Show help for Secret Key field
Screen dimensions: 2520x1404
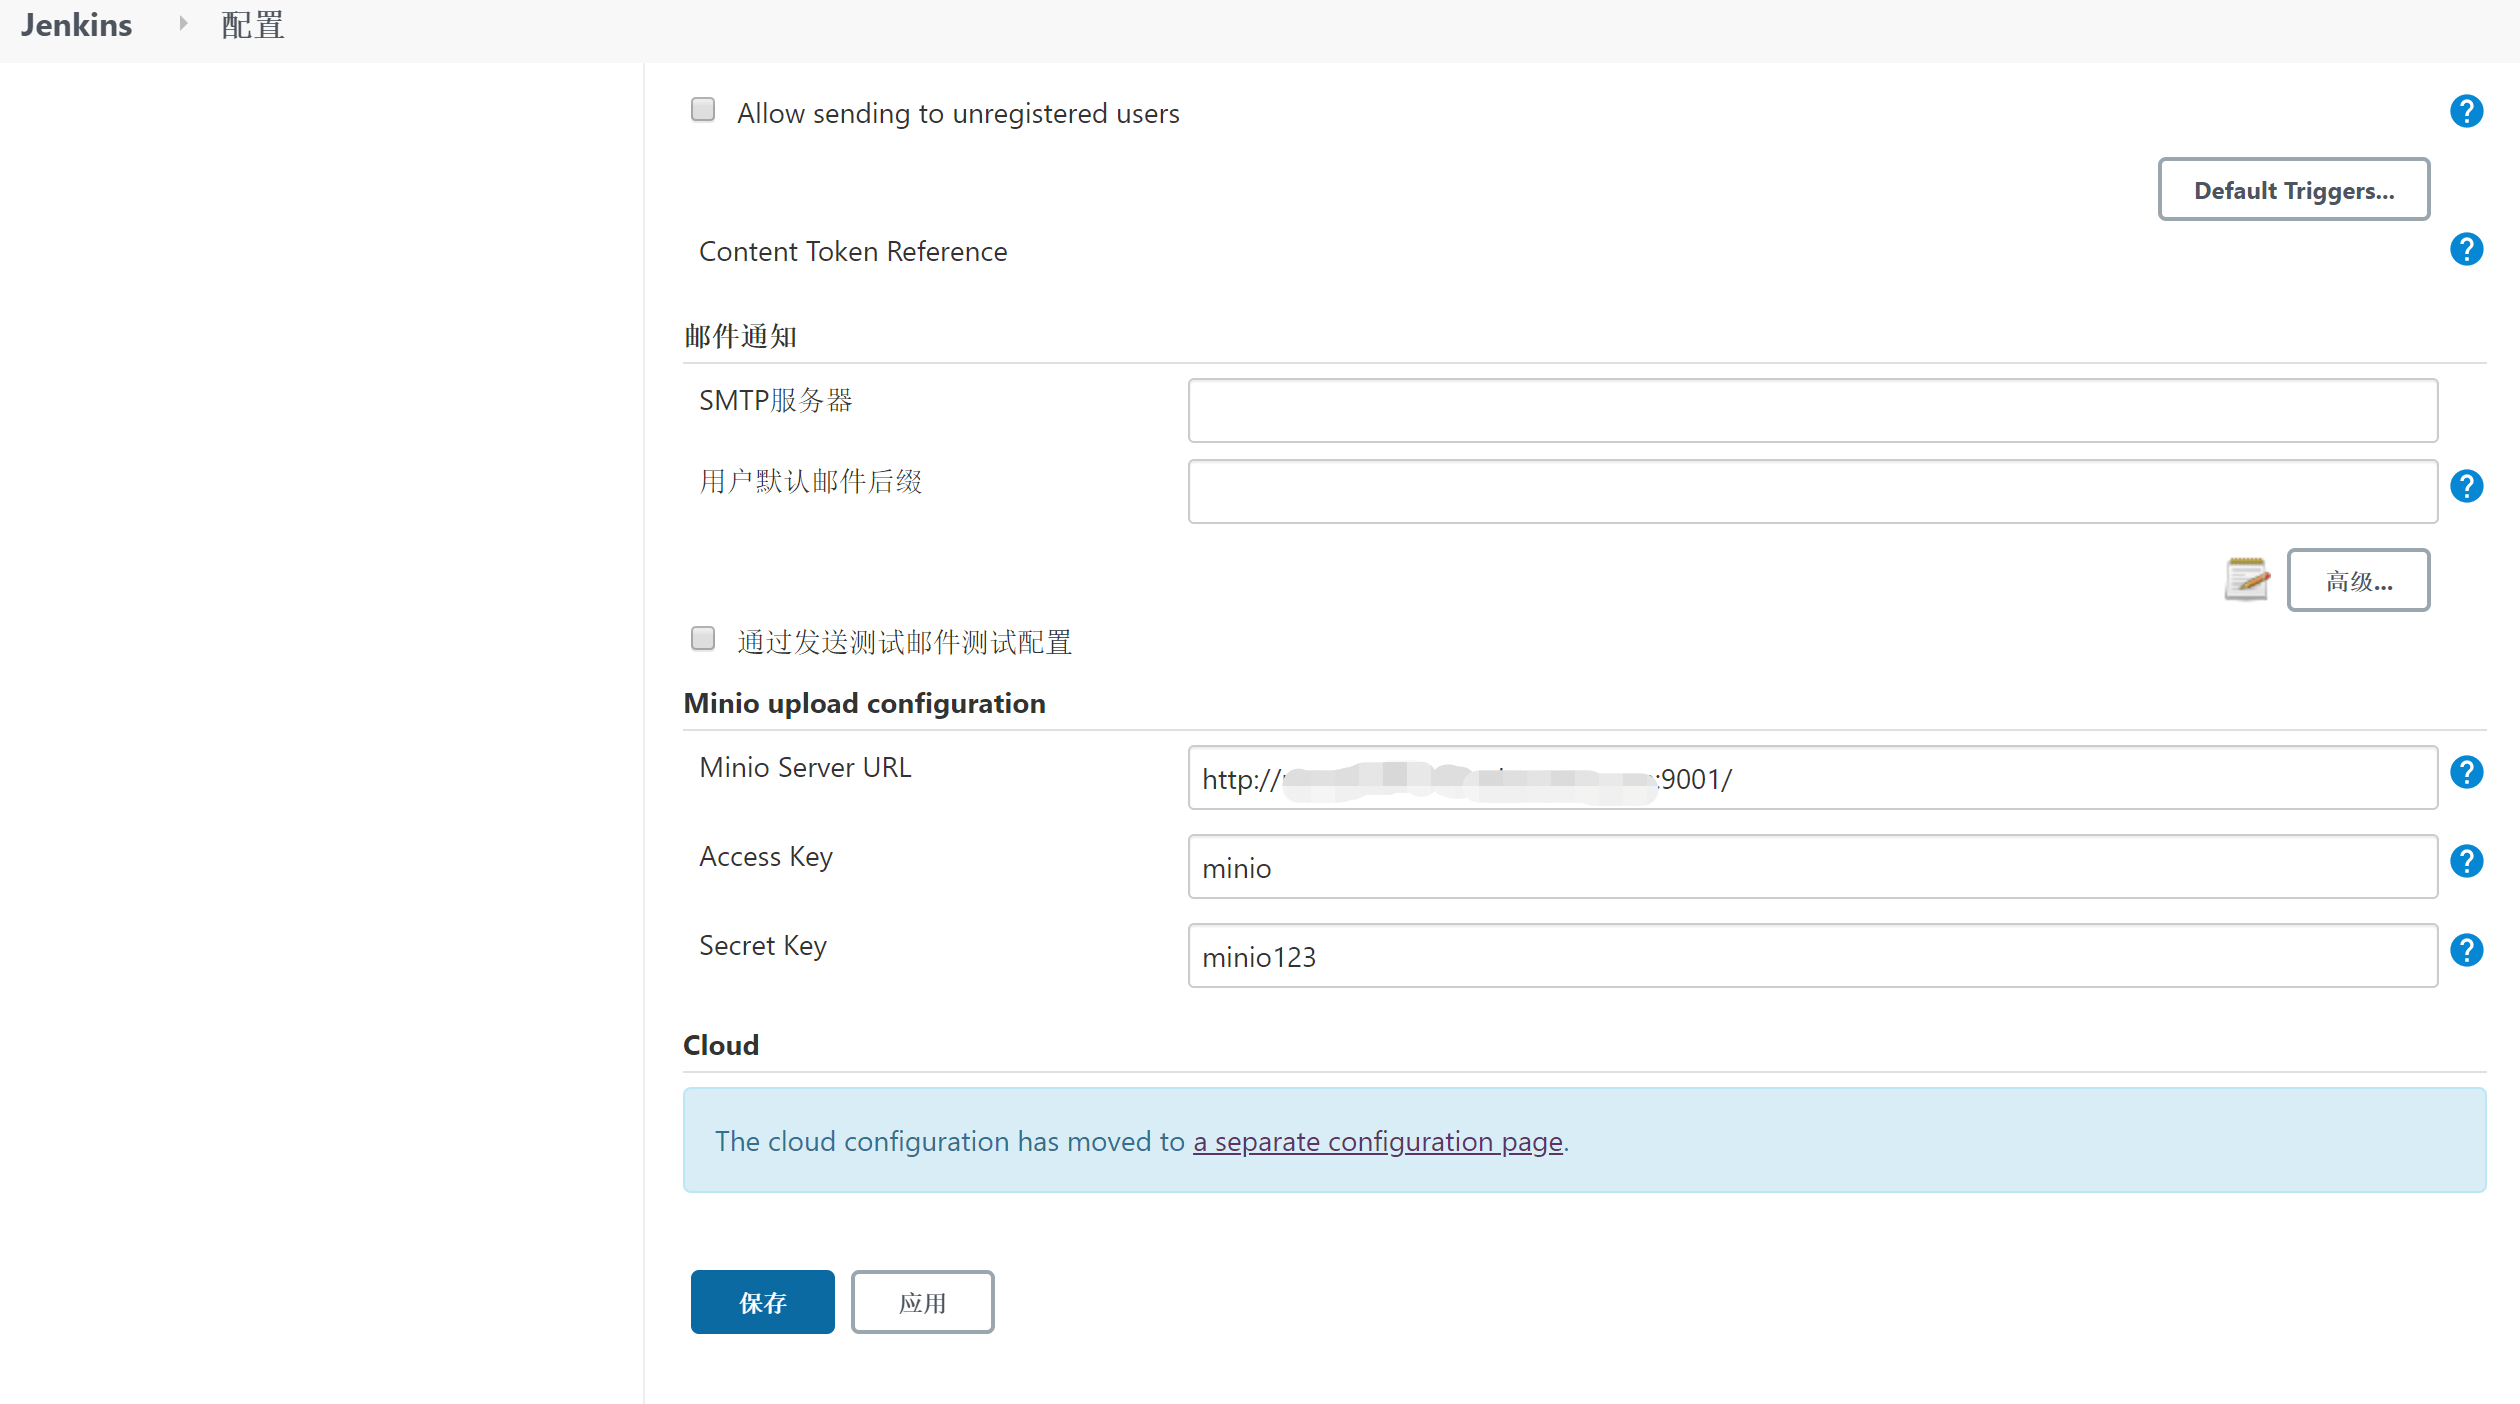pos(2466,950)
